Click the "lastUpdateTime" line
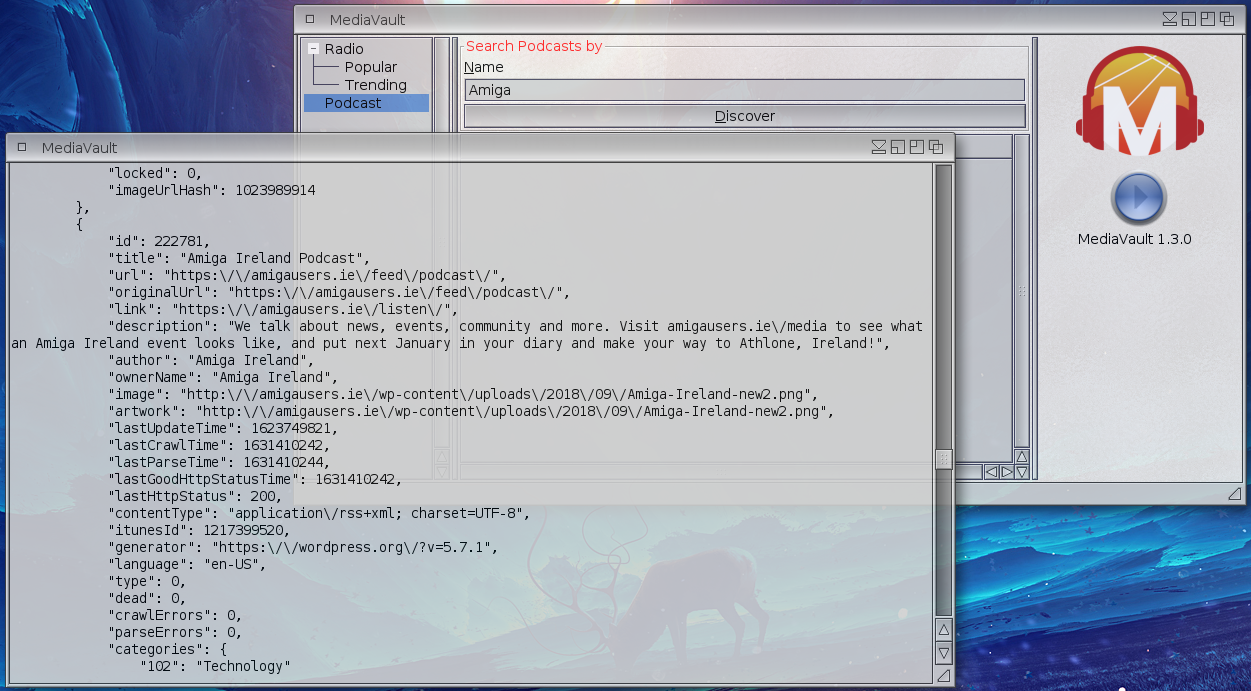1251x691 pixels. [222, 428]
